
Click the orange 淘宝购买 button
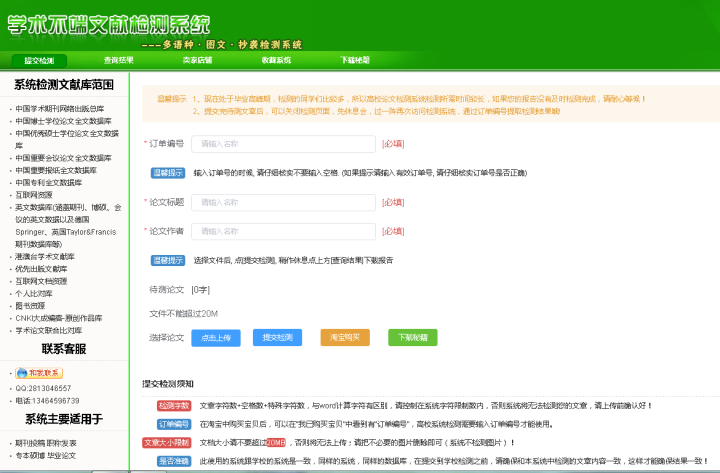(345, 338)
